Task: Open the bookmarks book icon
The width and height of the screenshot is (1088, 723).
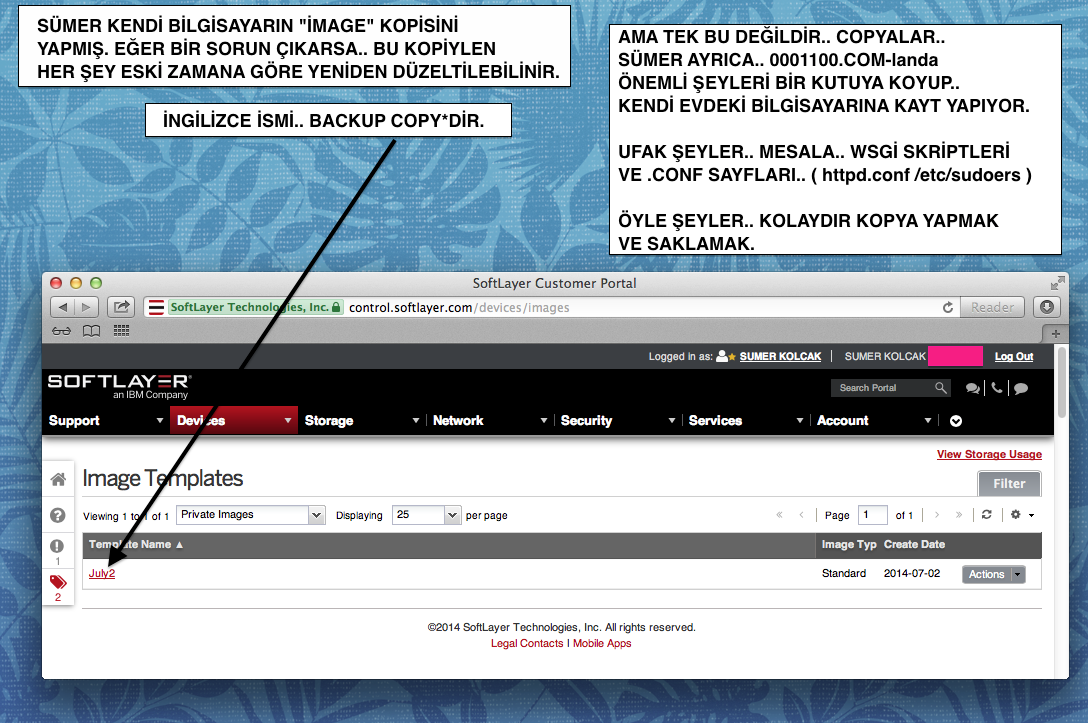Action: click(x=92, y=331)
